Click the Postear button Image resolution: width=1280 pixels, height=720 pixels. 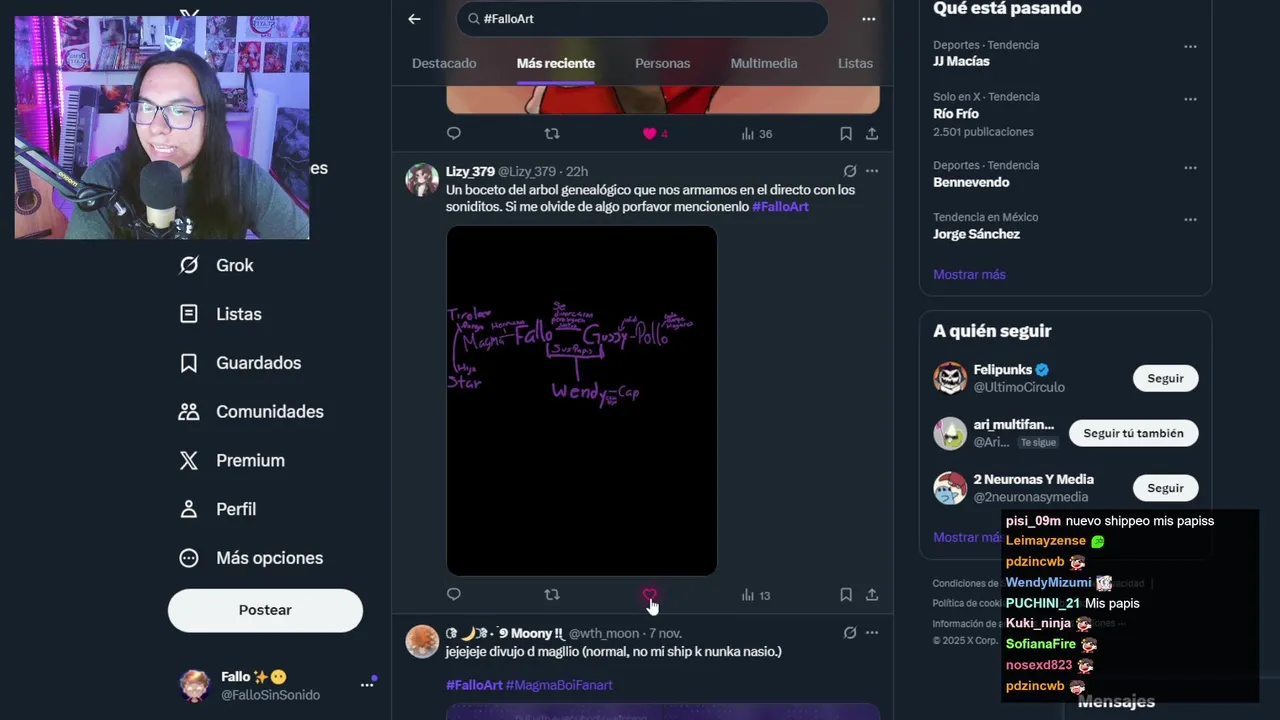pos(265,610)
